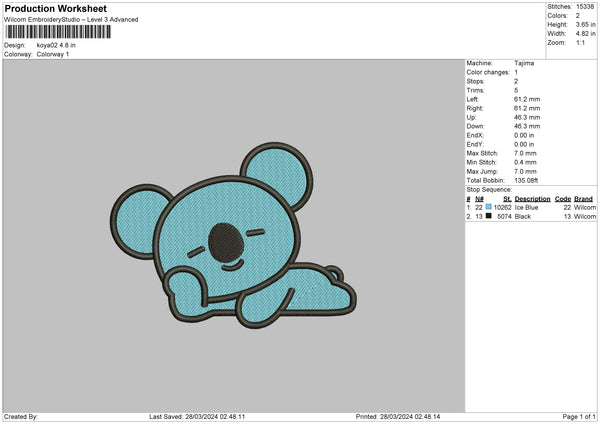
Task: Select the Black thread color swatch
Action: 489,216
